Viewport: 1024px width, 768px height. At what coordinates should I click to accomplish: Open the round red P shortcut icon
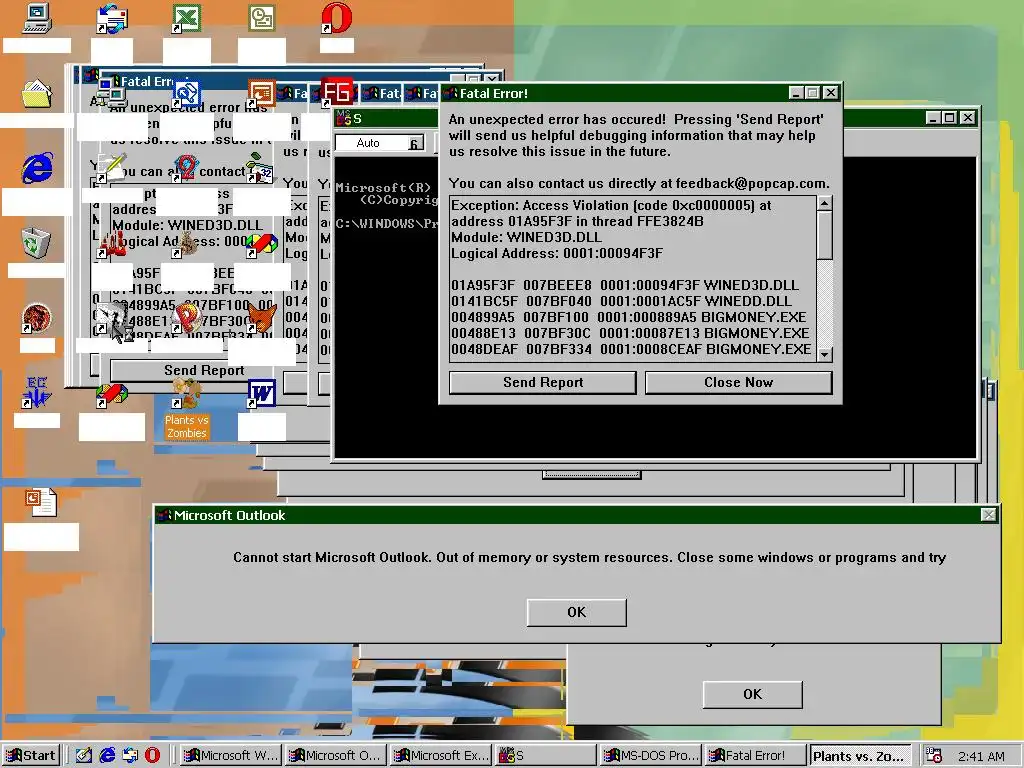187,318
